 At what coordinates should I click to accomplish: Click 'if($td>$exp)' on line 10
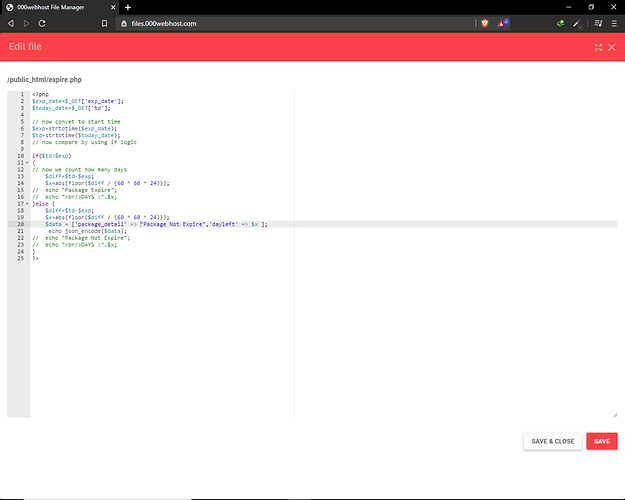pyautogui.click(x=52, y=156)
